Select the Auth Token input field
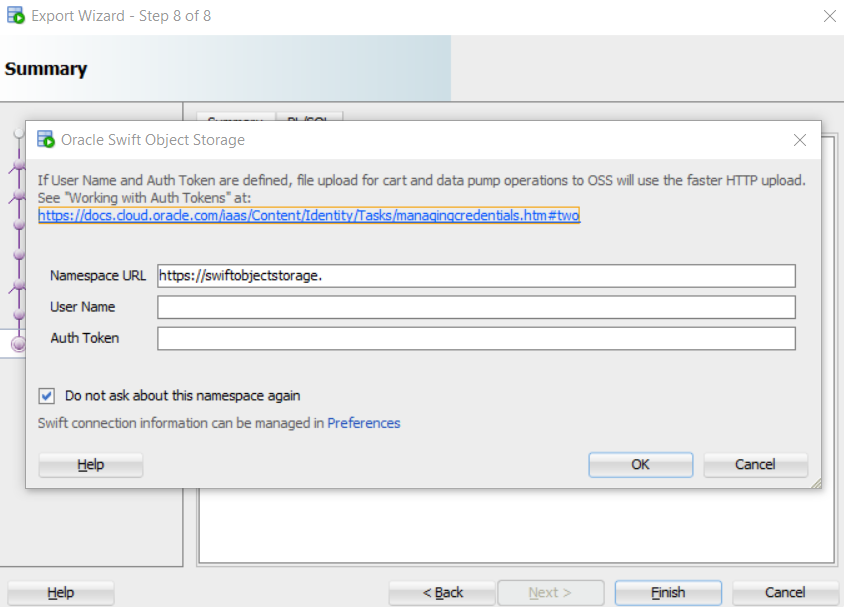Image resolution: width=844 pixels, height=607 pixels. [476, 339]
